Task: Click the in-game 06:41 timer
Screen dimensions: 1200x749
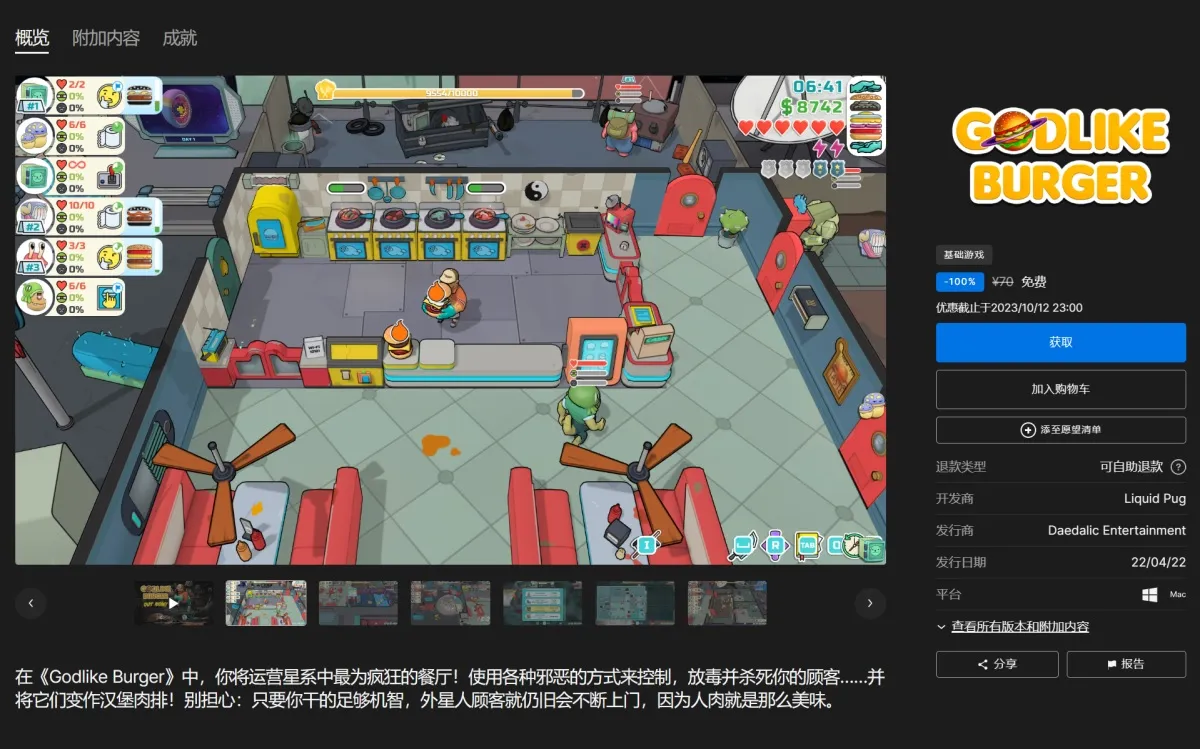Action: pyautogui.click(x=818, y=86)
